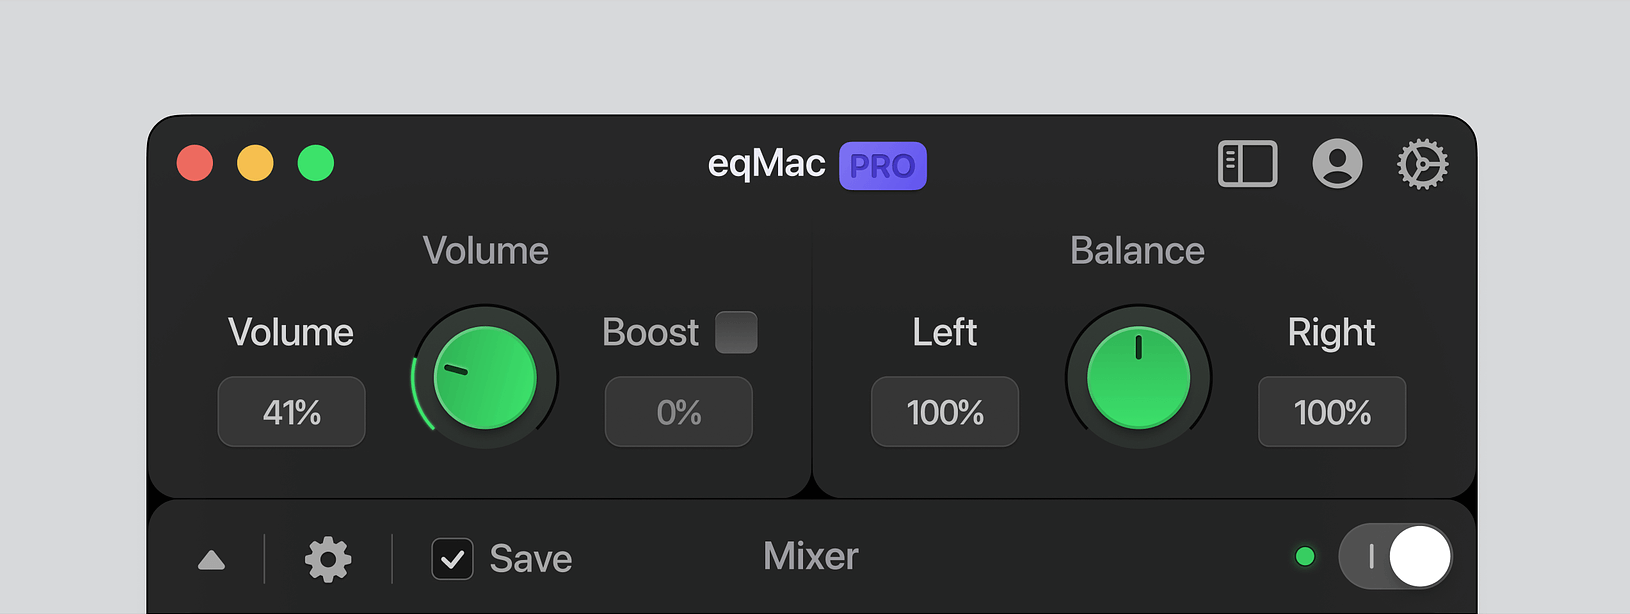
Task: Click the Mixer section title
Action: tap(810, 556)
